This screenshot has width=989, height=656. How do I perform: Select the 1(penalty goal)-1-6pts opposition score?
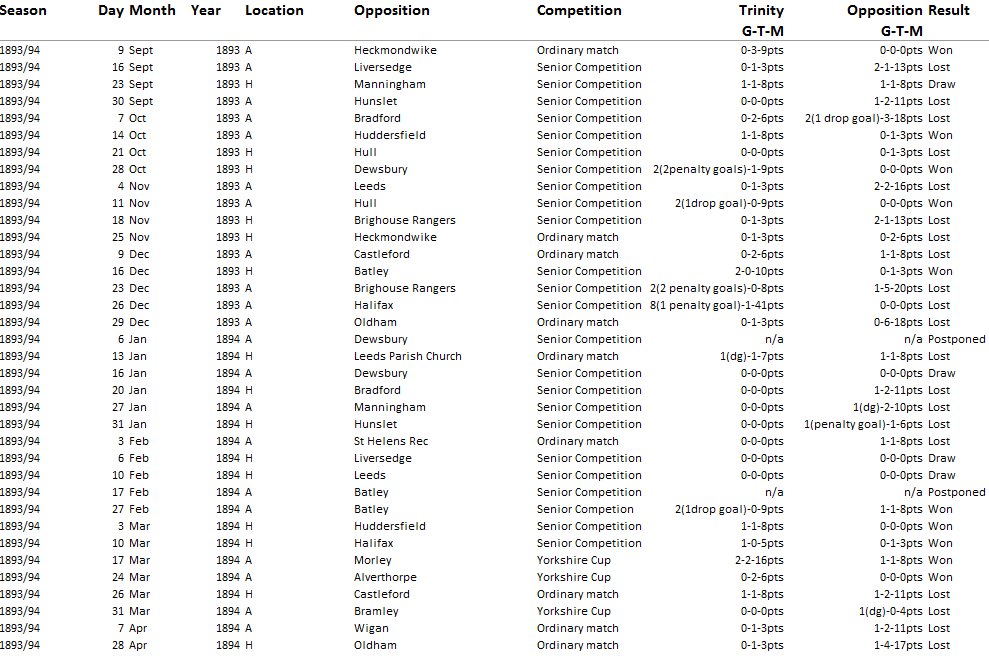click(863, 425)
